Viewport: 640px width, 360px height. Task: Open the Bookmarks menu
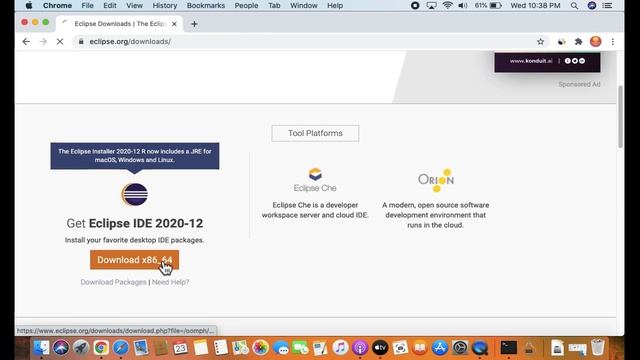pos(206,6)
